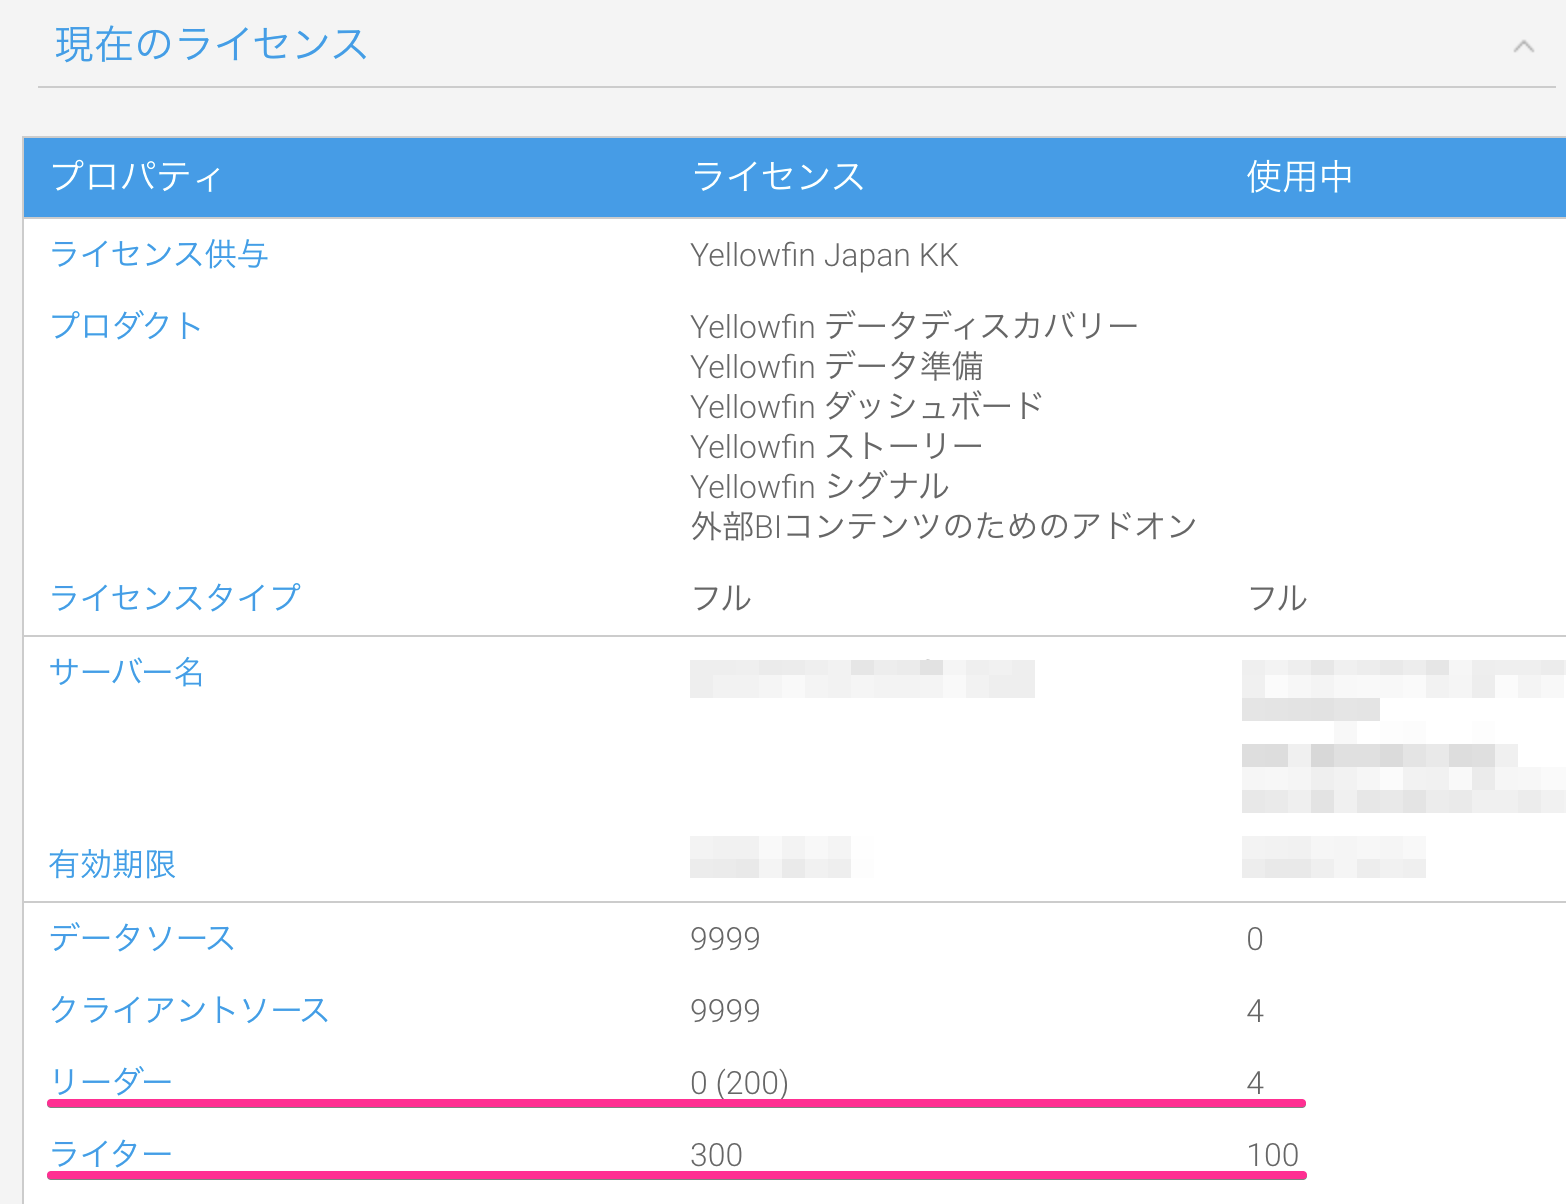Select the リーダー property label
This screenshot has height=1204, width=1566.
point(111,1081)
